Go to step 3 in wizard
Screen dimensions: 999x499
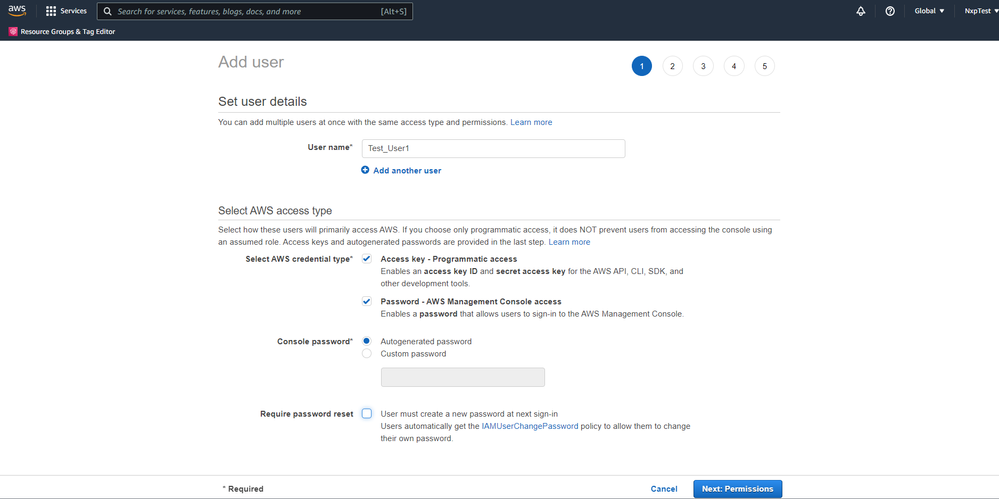click(x=703, y=67)
